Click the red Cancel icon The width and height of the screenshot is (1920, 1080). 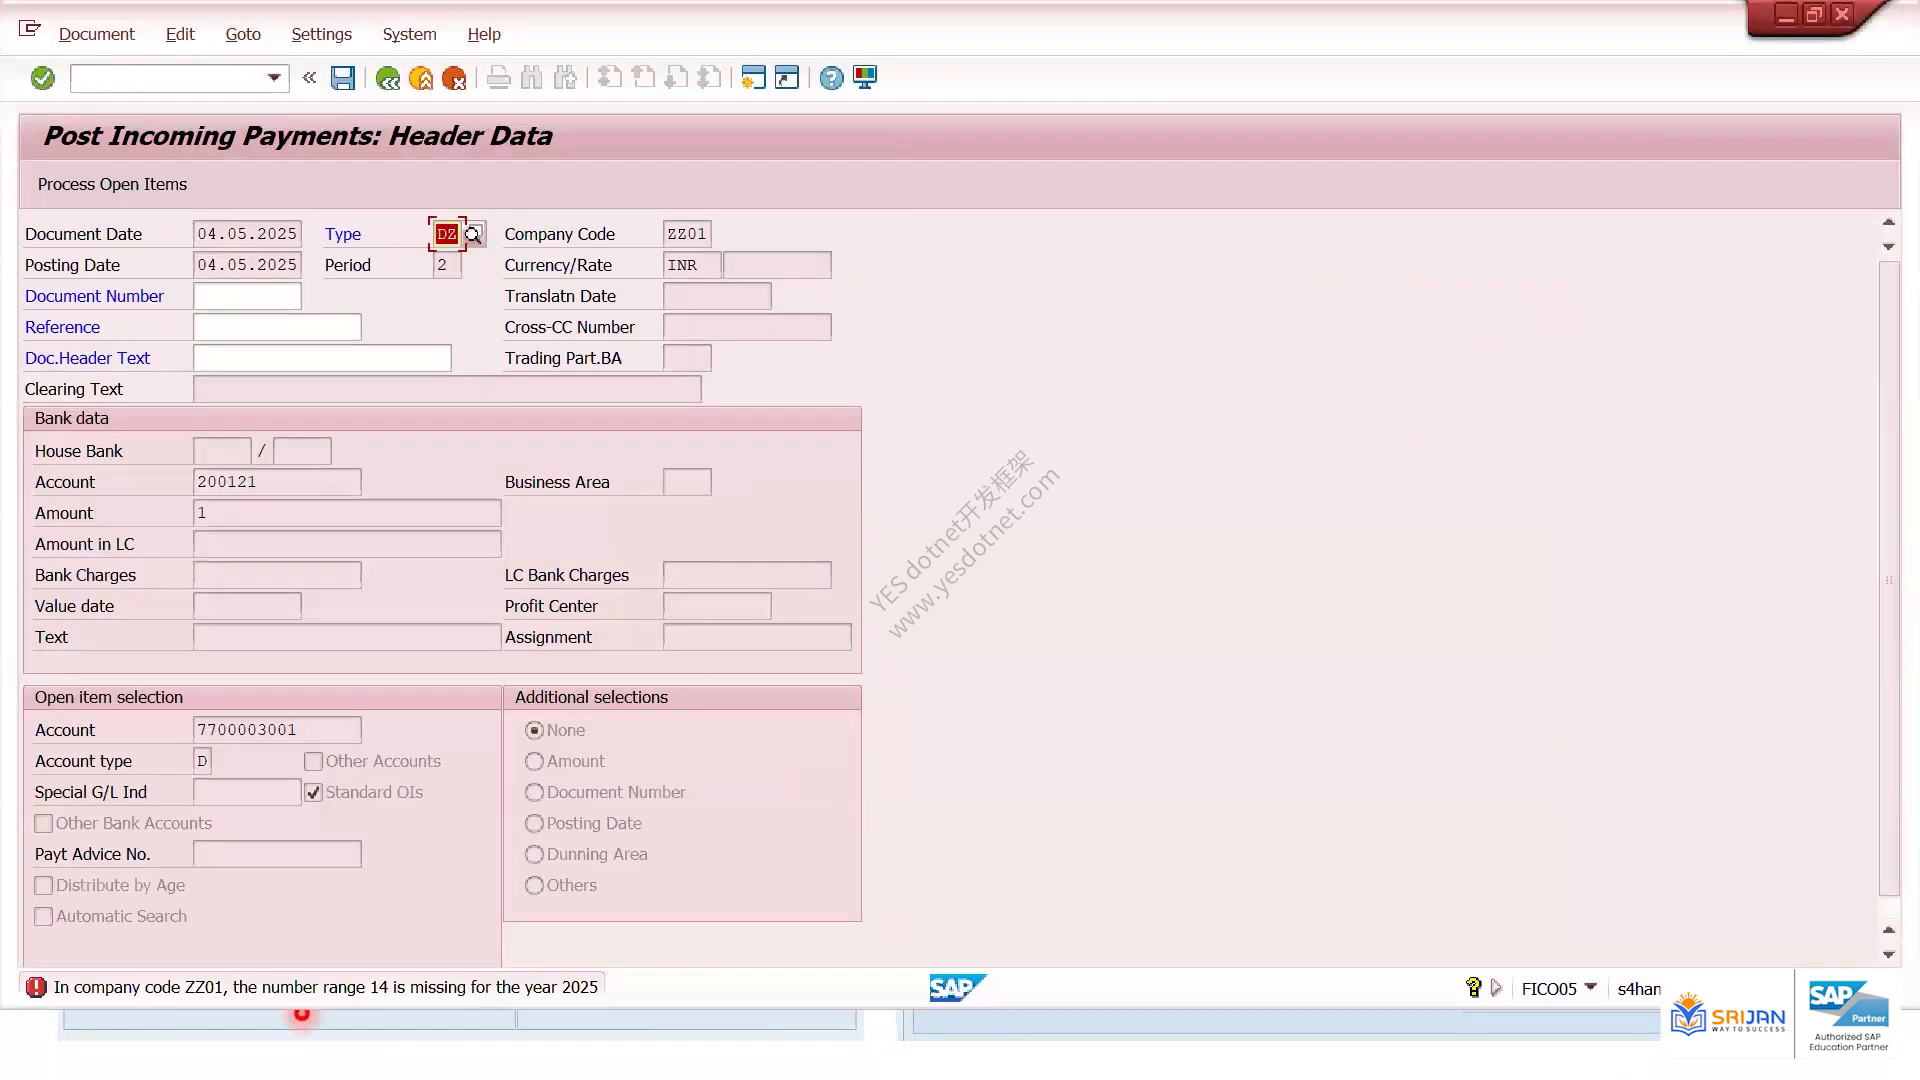[x=454, y=78]
